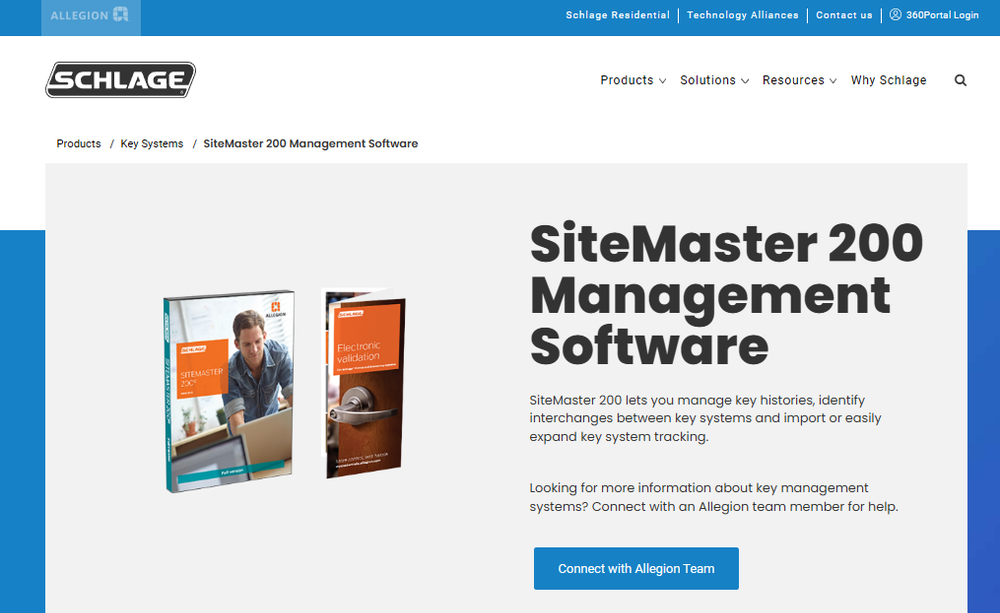
Task: Click Products breadcrumb link
Action: [x=78, y=144]
